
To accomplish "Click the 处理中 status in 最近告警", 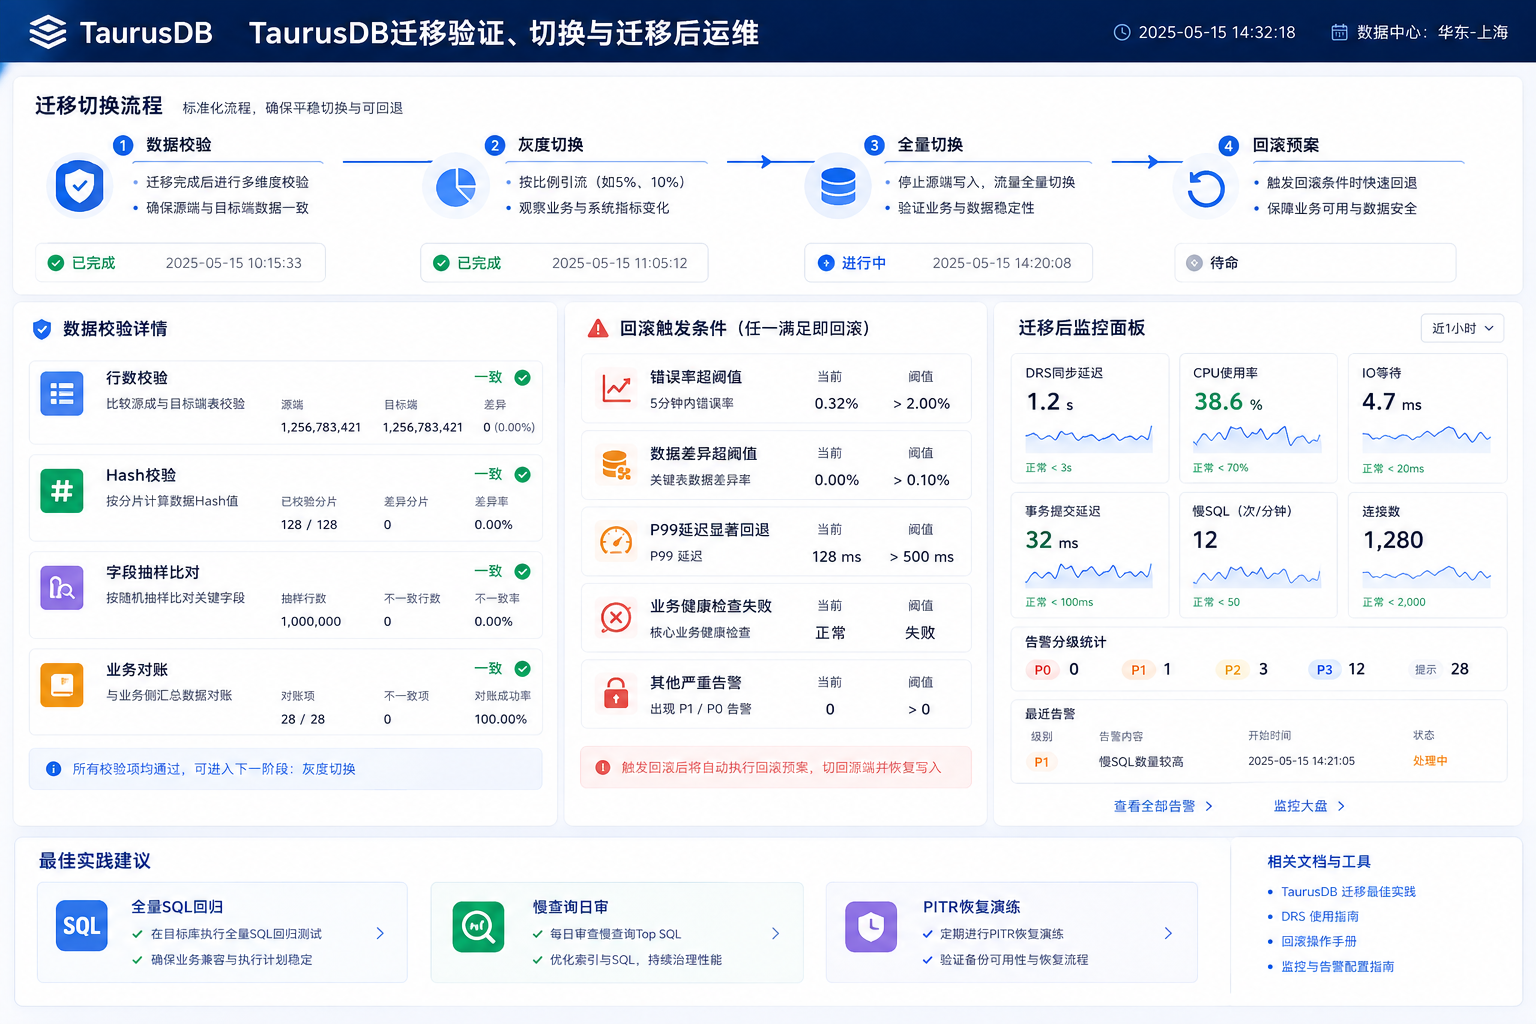I will point(1430,761).
